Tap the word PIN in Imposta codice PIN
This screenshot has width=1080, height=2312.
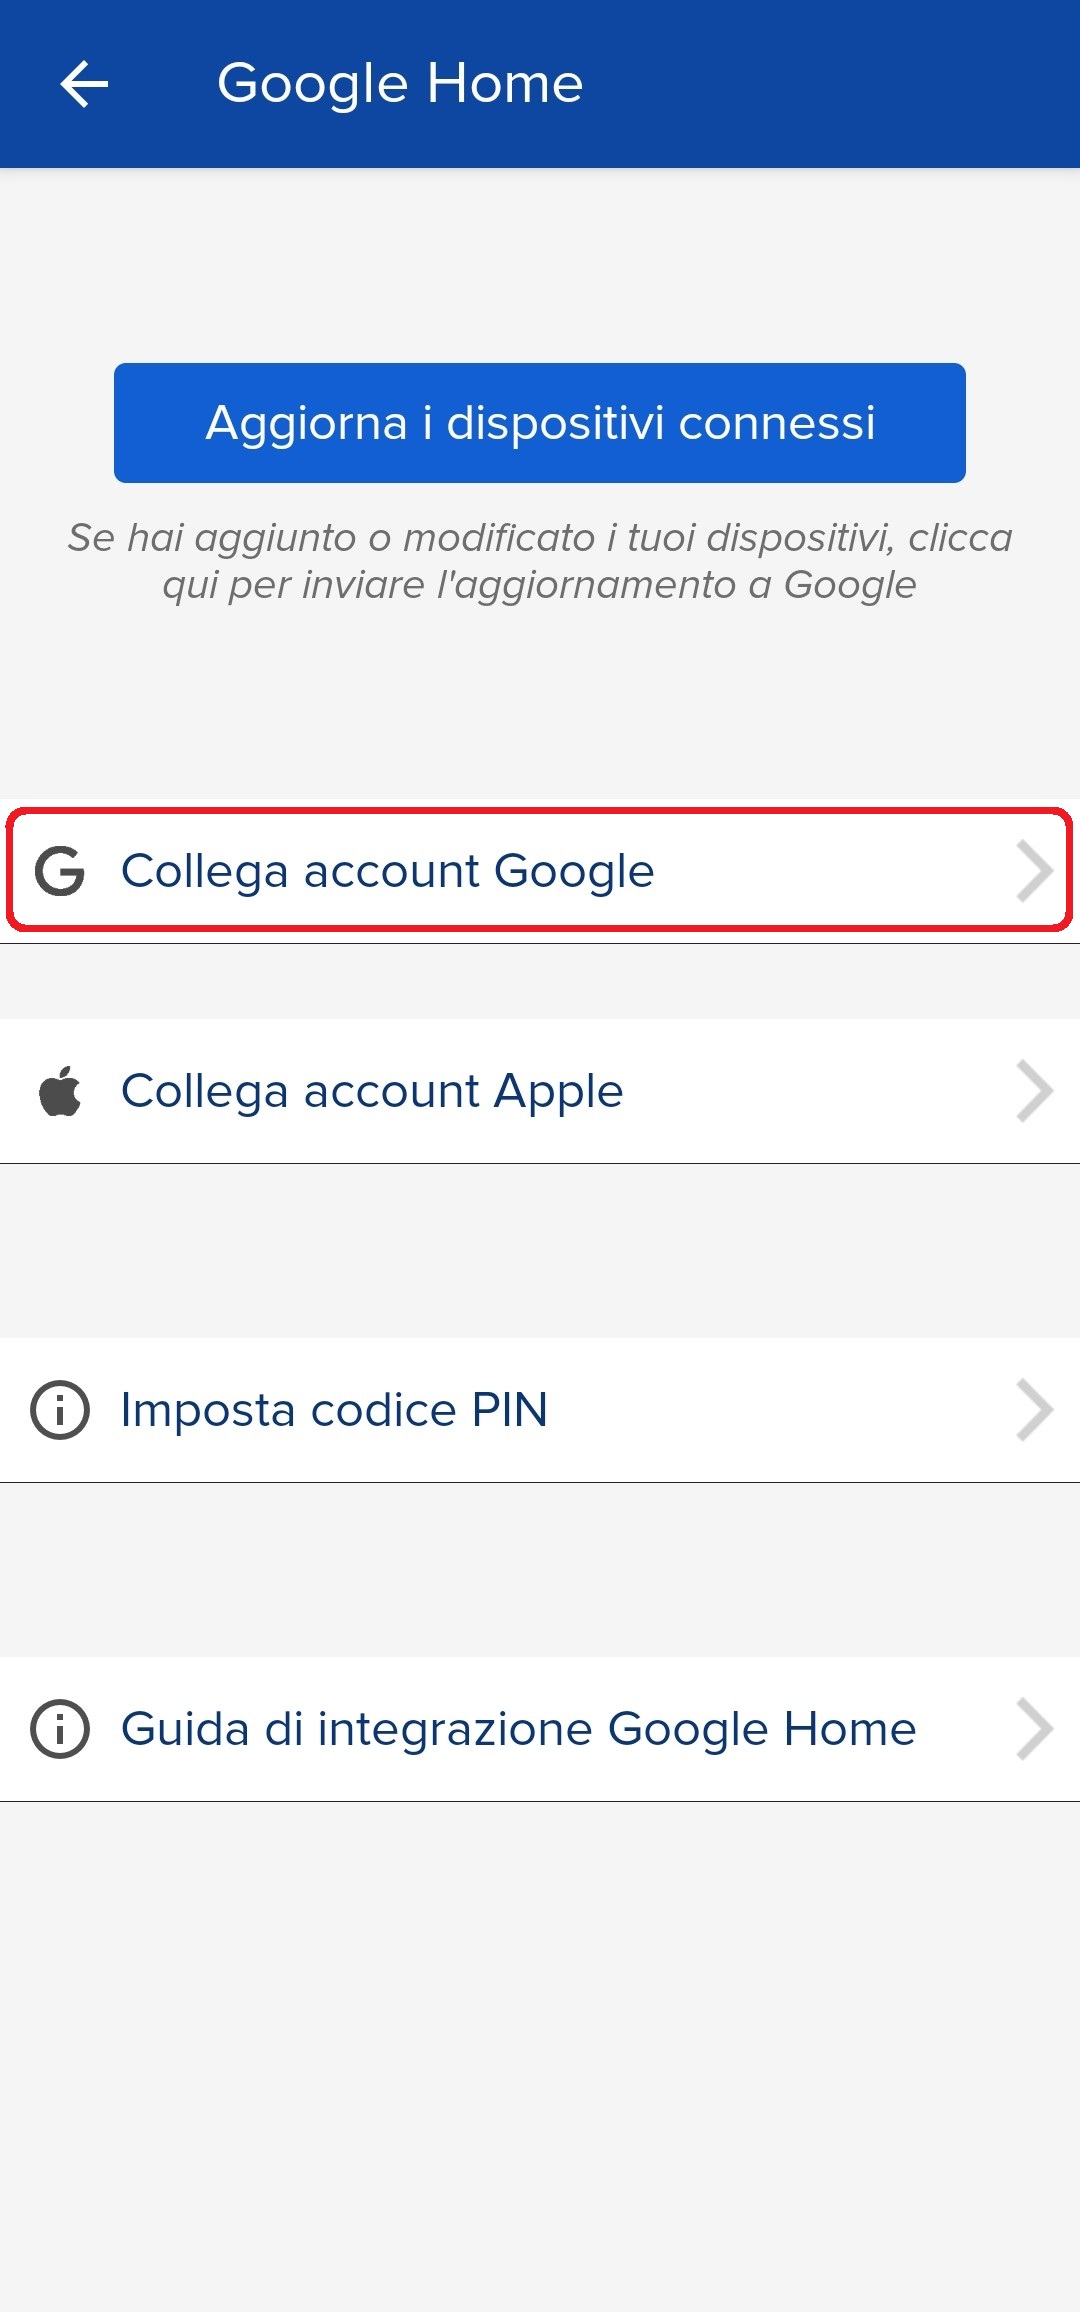509,1410
